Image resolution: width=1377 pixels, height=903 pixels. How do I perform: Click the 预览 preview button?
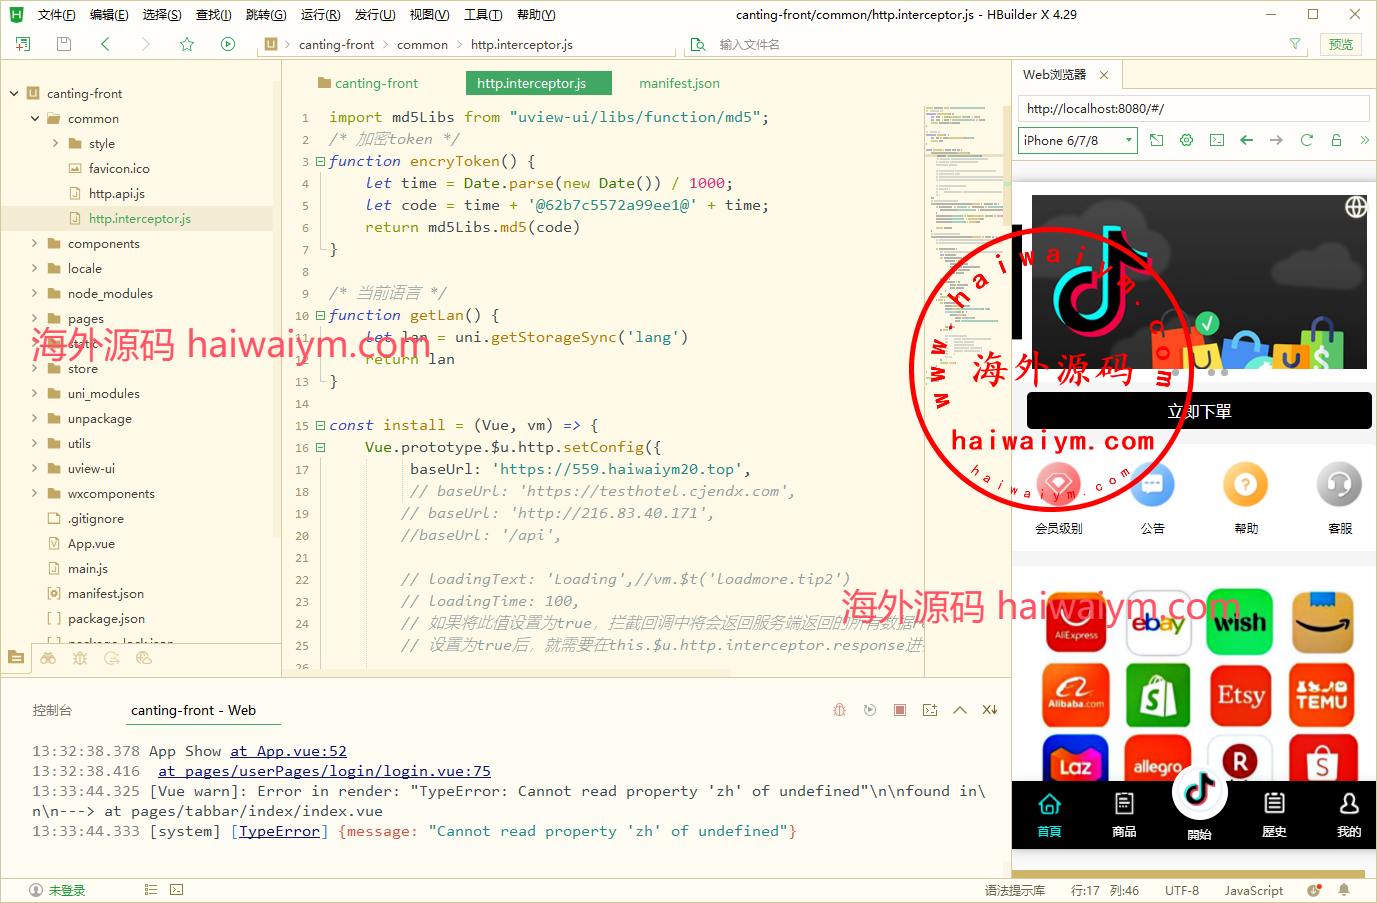[x=1340, y=44]
